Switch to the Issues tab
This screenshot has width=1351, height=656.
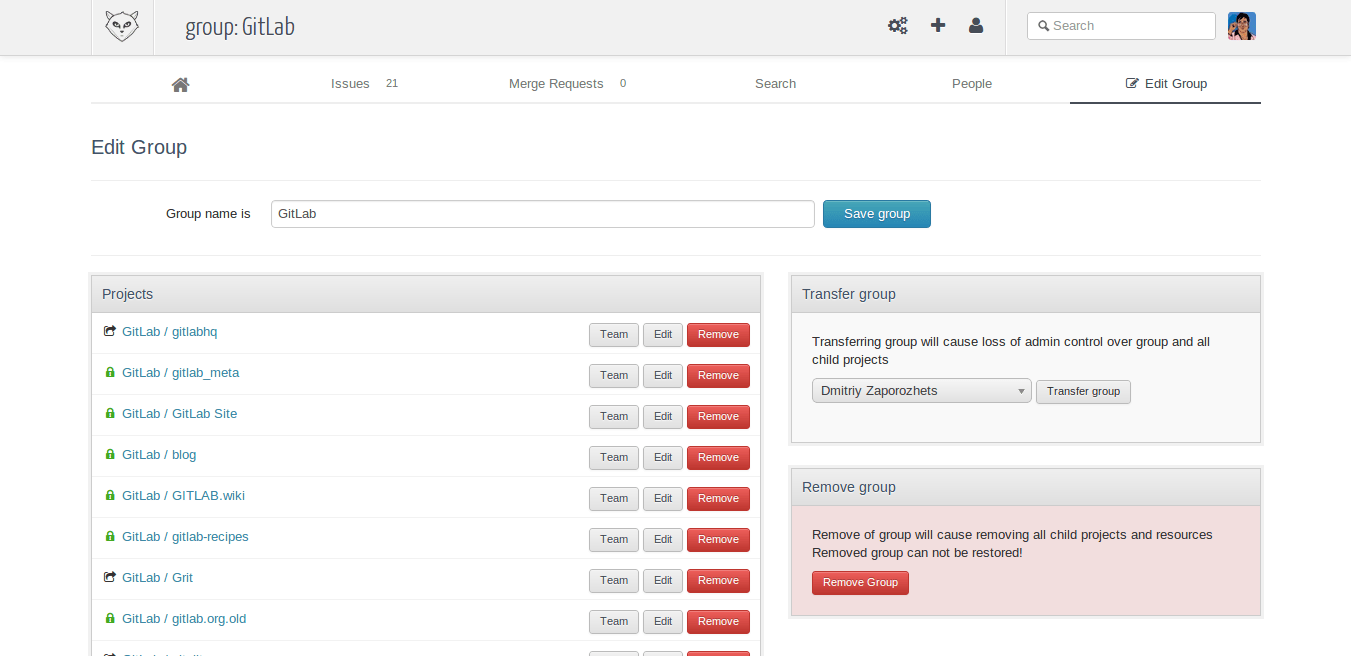pos(350,84)
